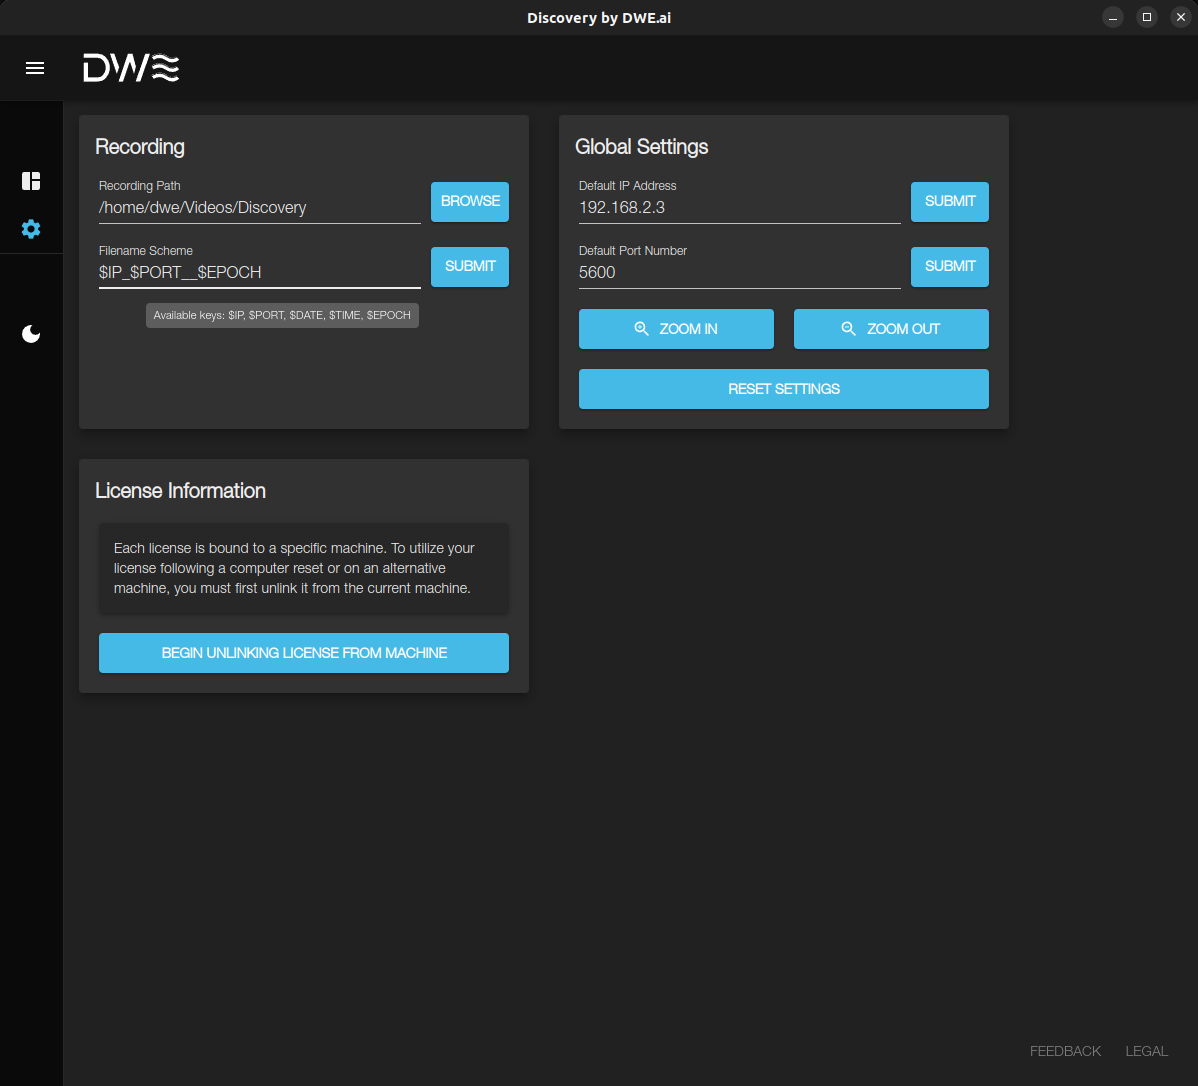The height and width of the screenshot is (1086, 1198).
Task: Click the magnifier icon on Zoom Out
Action: [x=849, y=329]
